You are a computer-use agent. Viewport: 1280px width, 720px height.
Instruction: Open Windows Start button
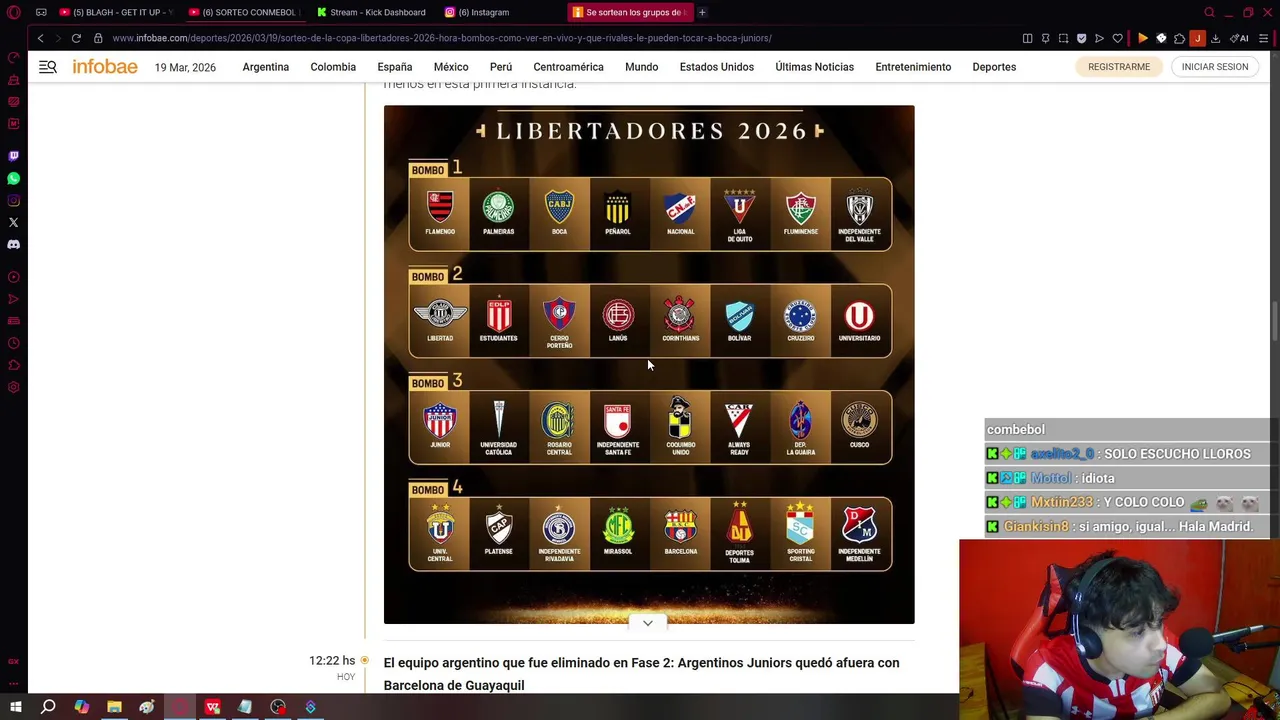pos(15,707)
